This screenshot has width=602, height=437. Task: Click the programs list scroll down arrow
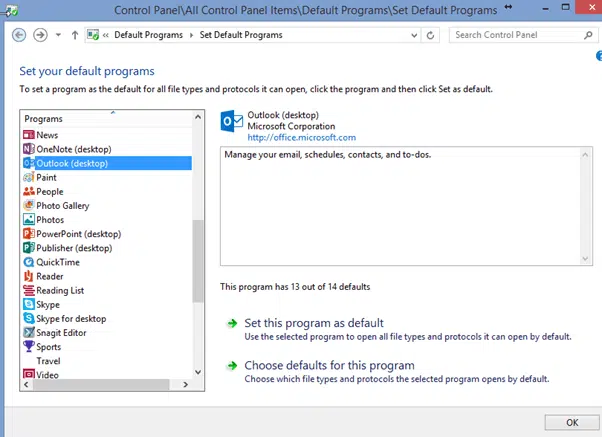tap(198, 372)
